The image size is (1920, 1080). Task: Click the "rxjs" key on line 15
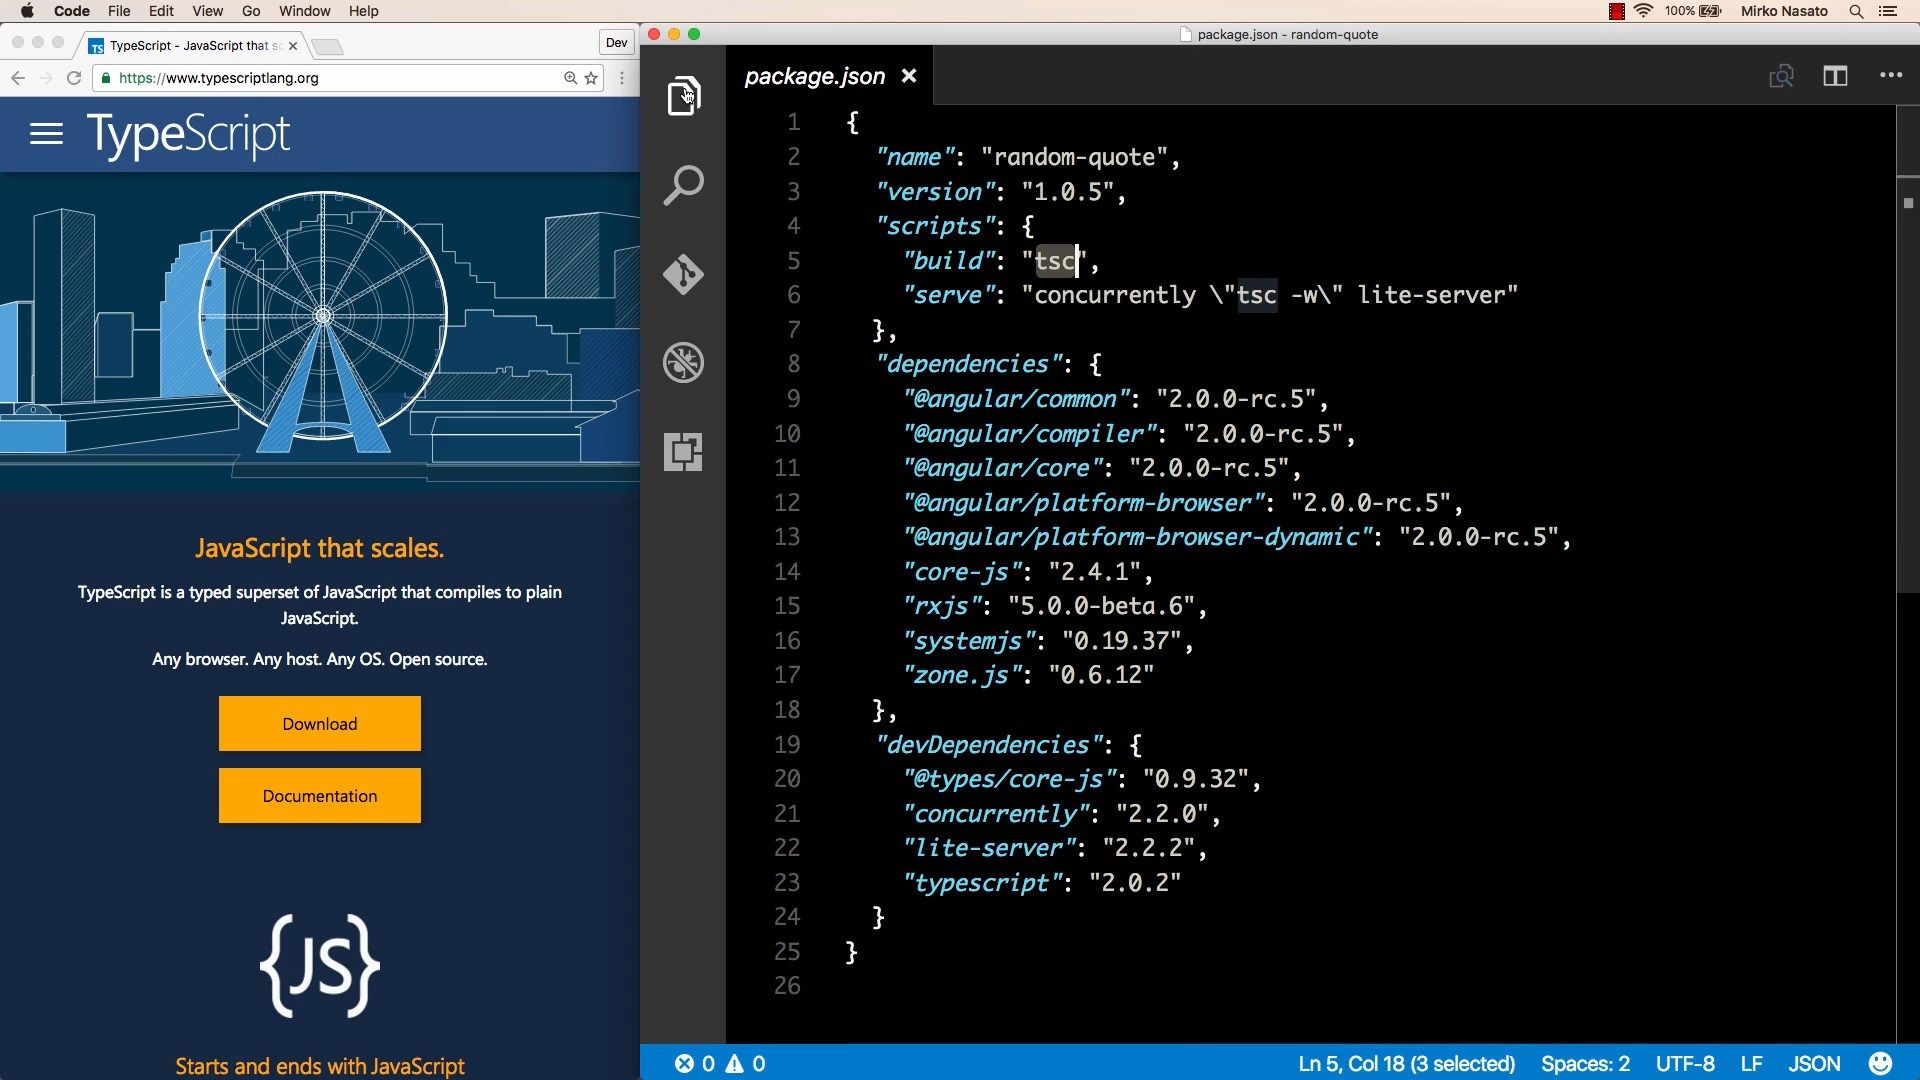click(942, 606)
